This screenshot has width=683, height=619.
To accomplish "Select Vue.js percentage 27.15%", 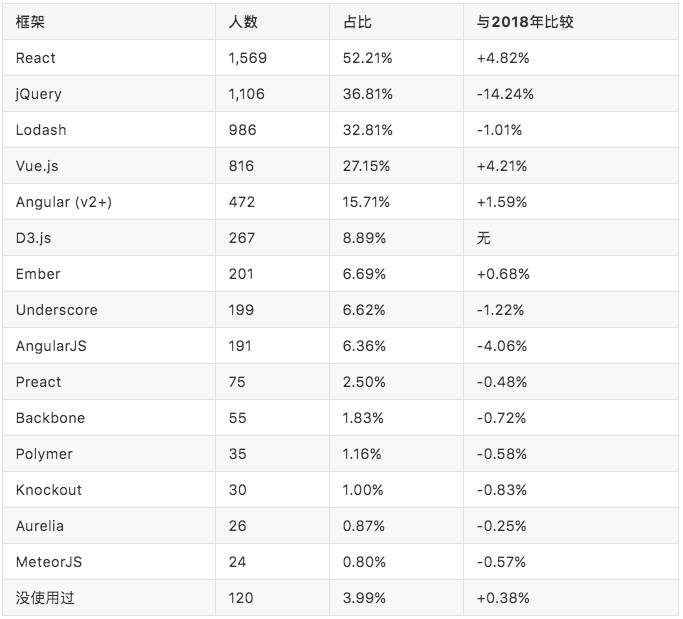I will pyautogui.click(x=366, y=166).
